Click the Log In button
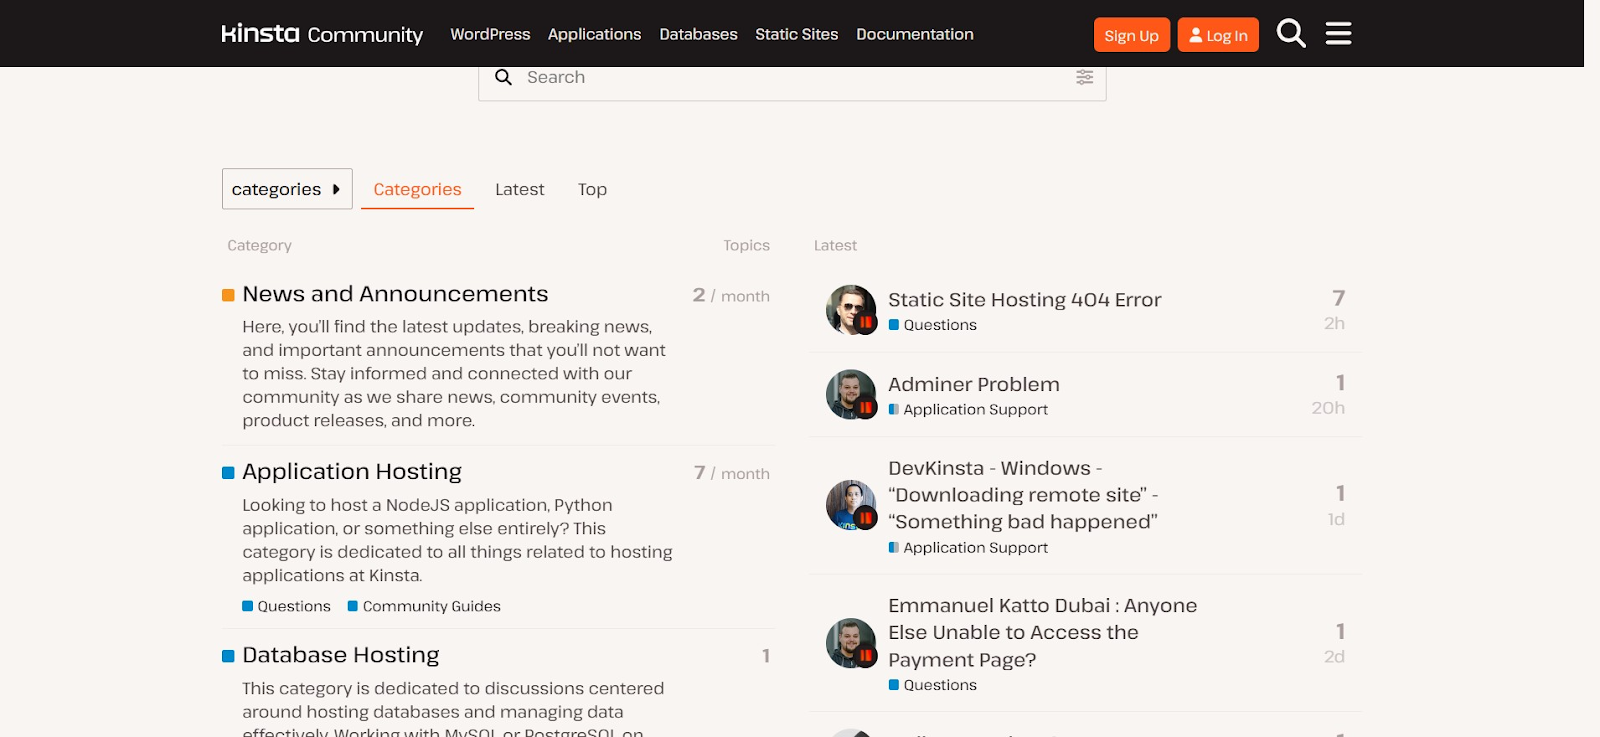 coord(1218,35)
